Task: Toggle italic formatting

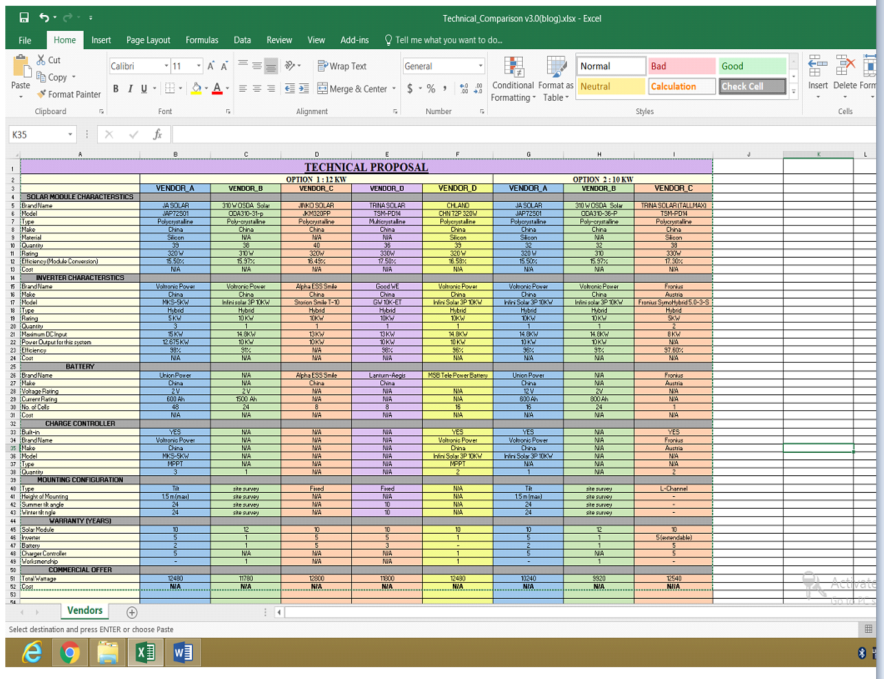Action: tap(130, 89)
